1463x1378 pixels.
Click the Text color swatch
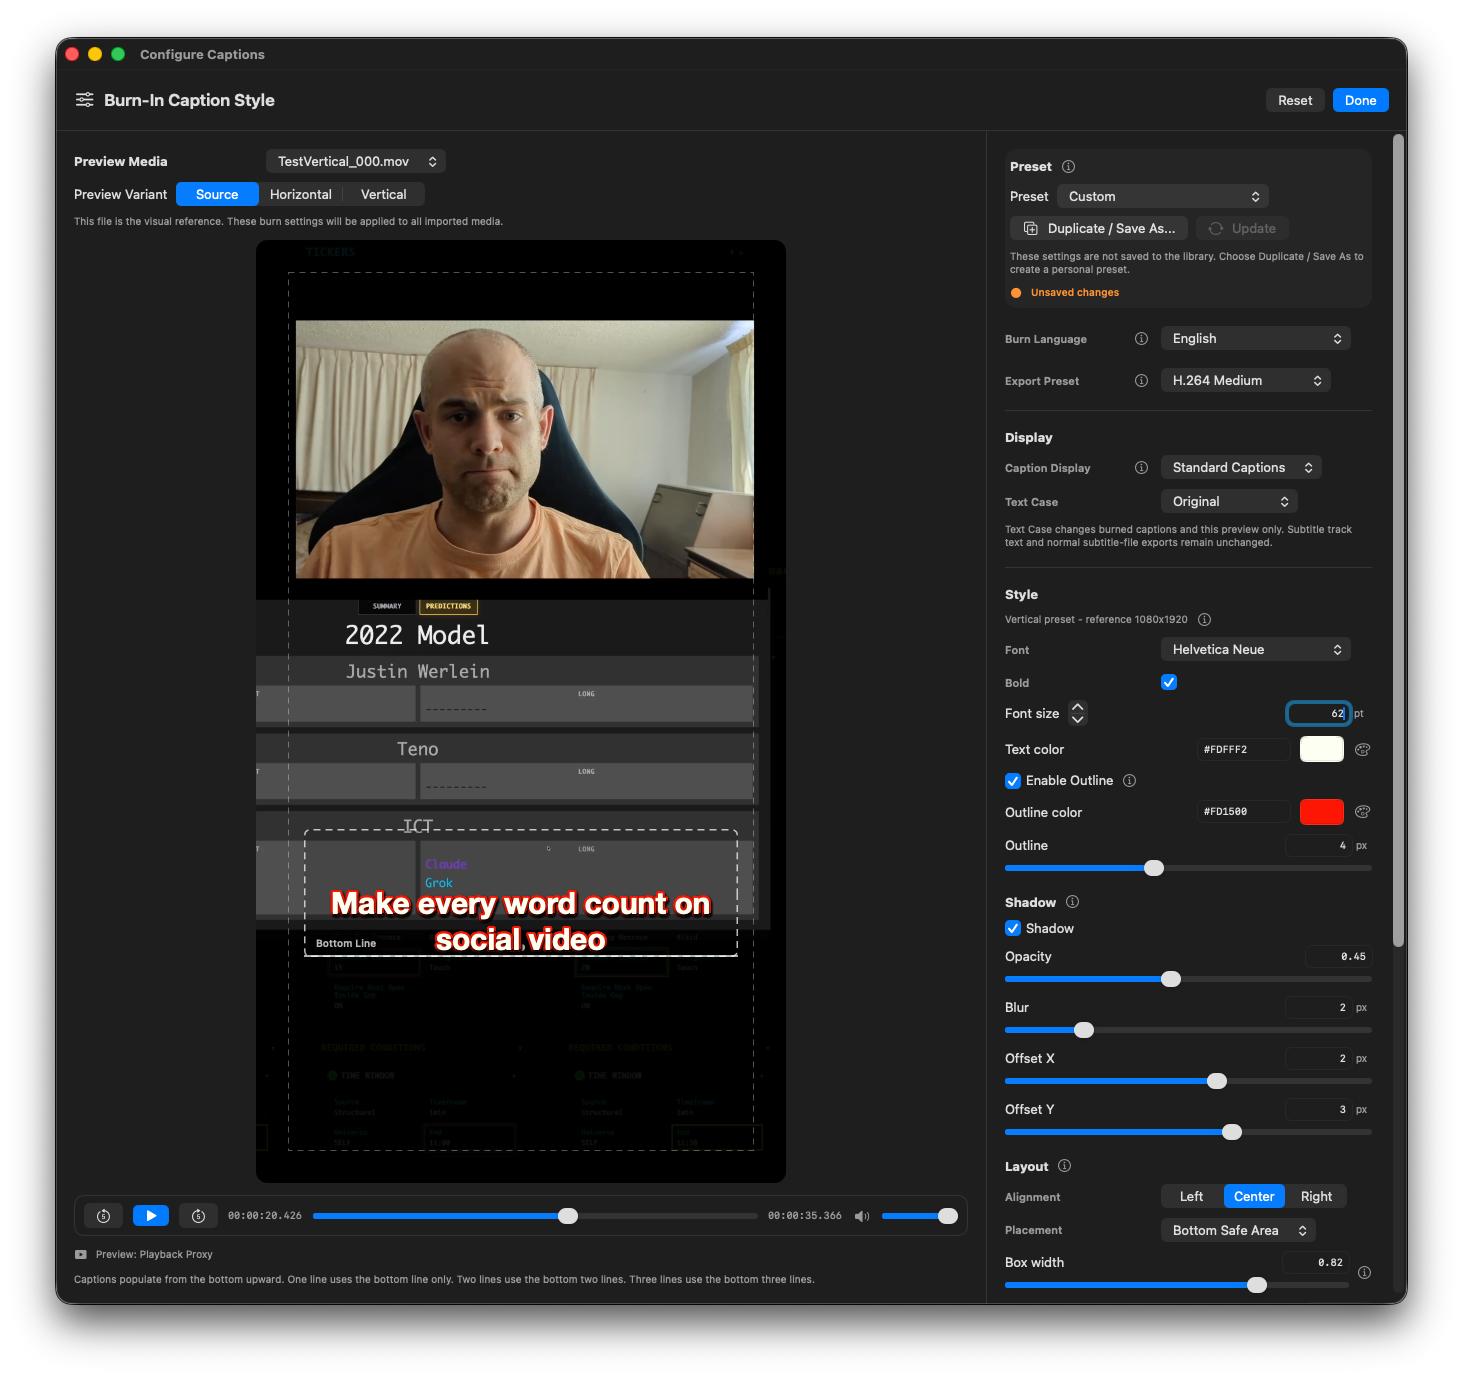point(1322,750)
